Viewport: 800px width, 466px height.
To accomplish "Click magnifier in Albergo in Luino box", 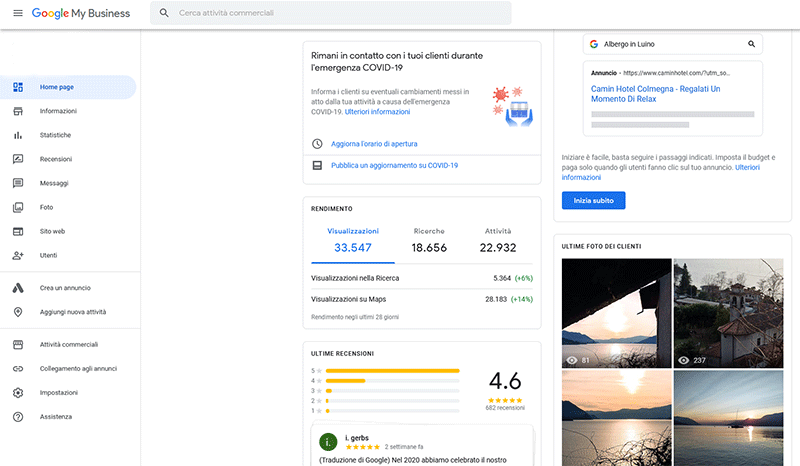I will (x=752, y=44).
